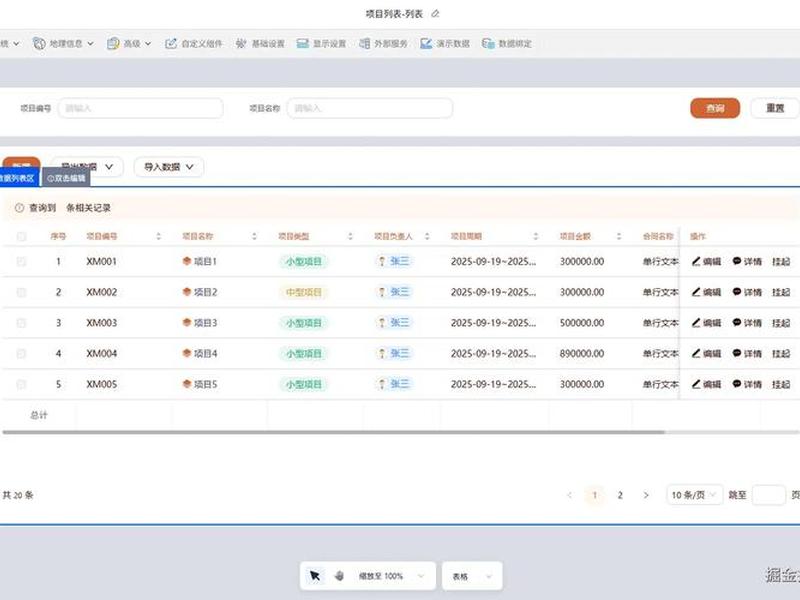Viewport: 800px width, 600px height.
Task: Click the table's horizontal scrollbar
Action: (334, 432)
